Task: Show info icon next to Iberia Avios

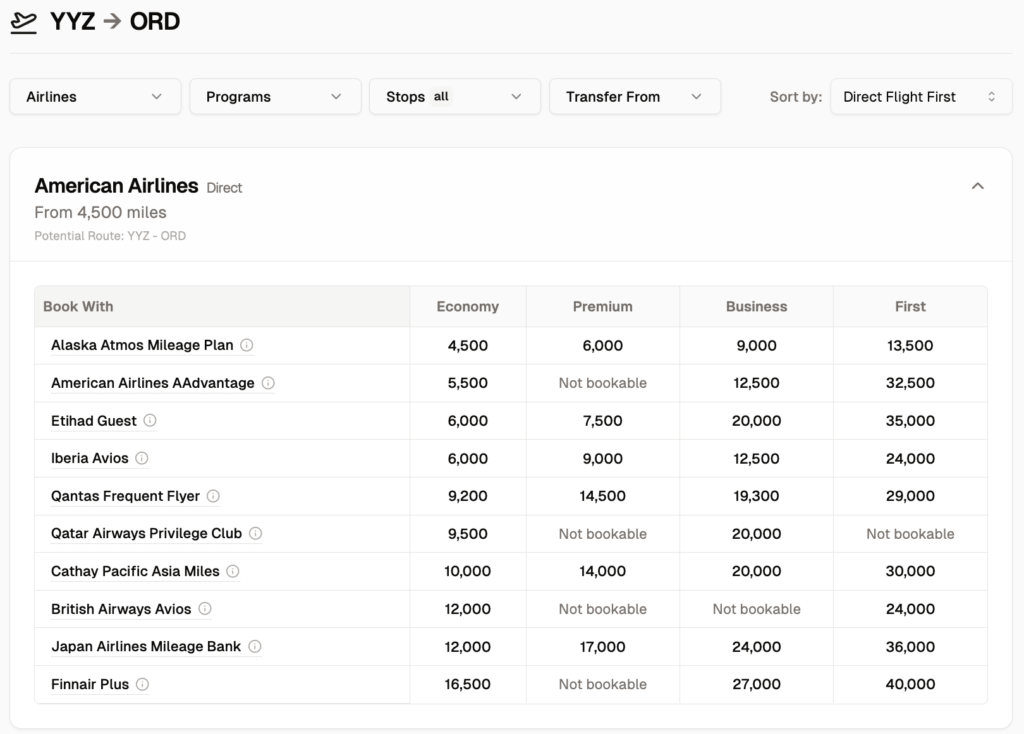Action: point(142,458)
